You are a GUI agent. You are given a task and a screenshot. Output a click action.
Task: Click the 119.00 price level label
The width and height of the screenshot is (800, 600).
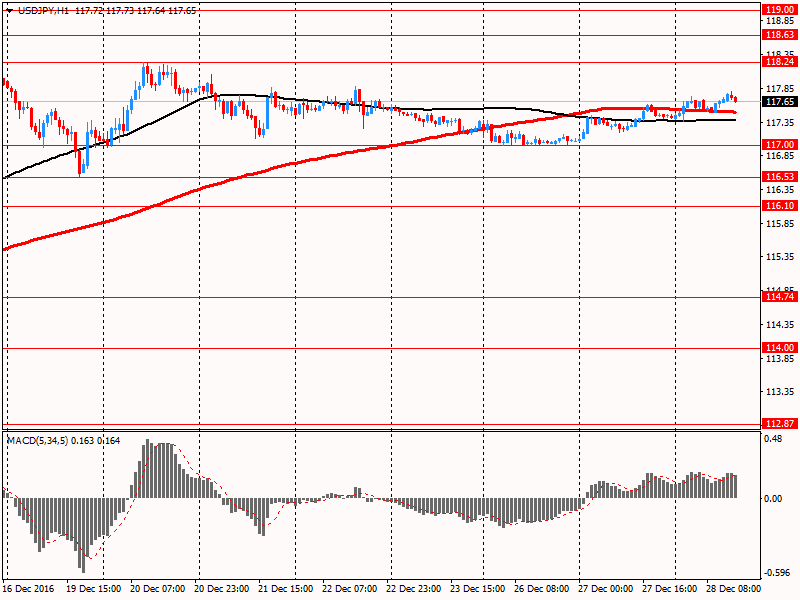tap(780, 10)
